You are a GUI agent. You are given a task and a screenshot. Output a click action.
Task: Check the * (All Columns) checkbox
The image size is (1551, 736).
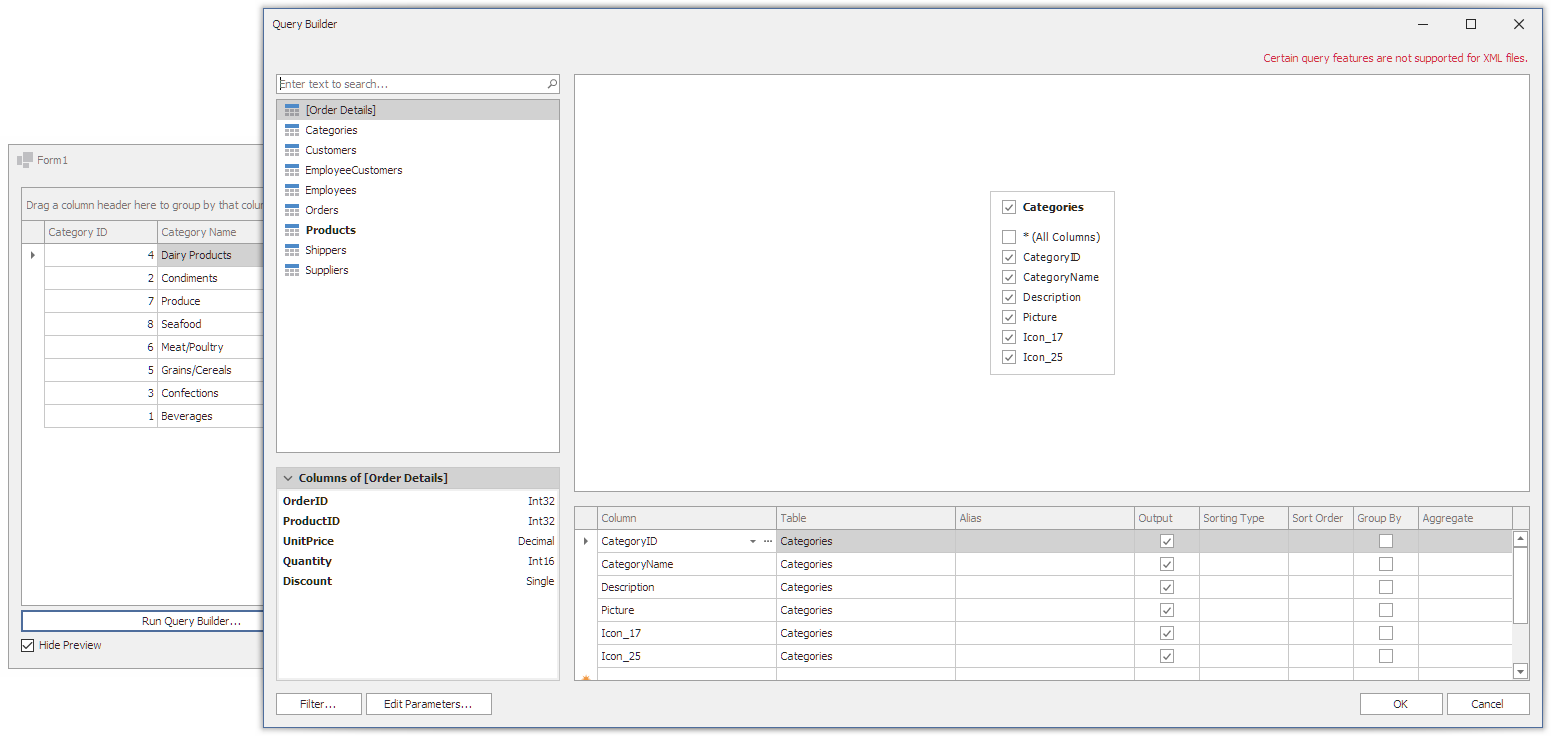click(x=1009, y=237)
